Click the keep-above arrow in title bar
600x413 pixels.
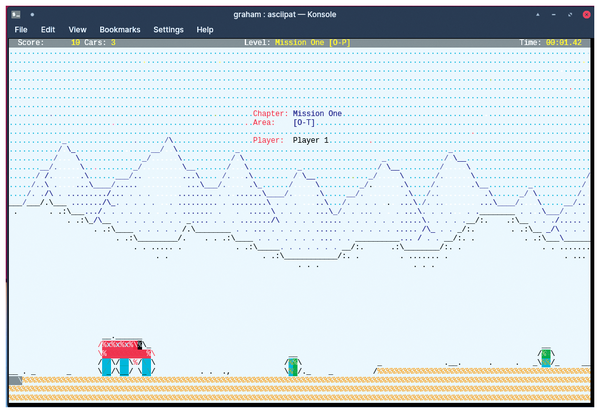pos(538,15)
